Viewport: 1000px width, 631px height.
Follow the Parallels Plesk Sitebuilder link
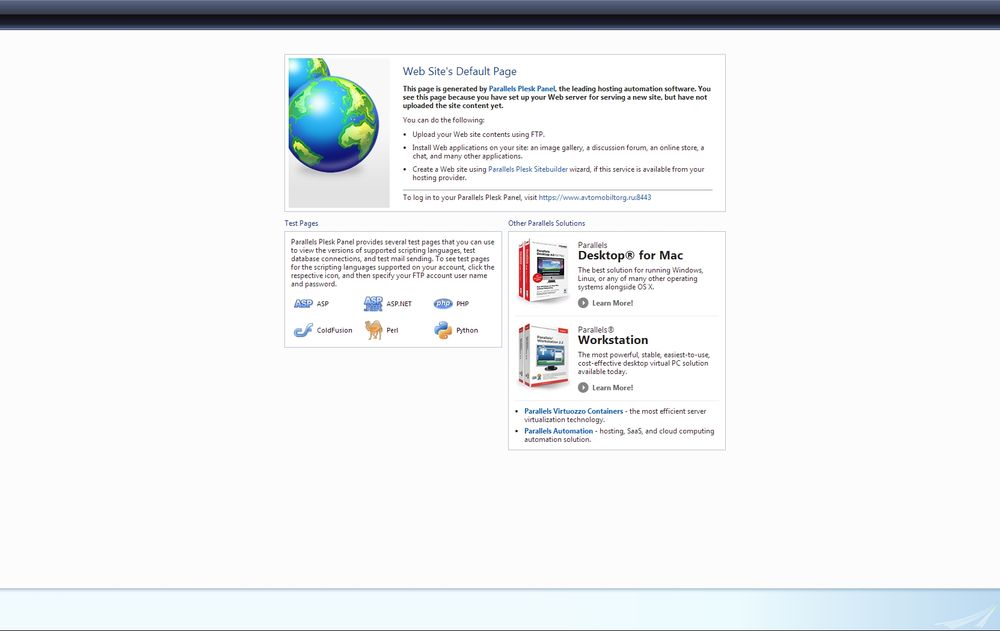527,169
